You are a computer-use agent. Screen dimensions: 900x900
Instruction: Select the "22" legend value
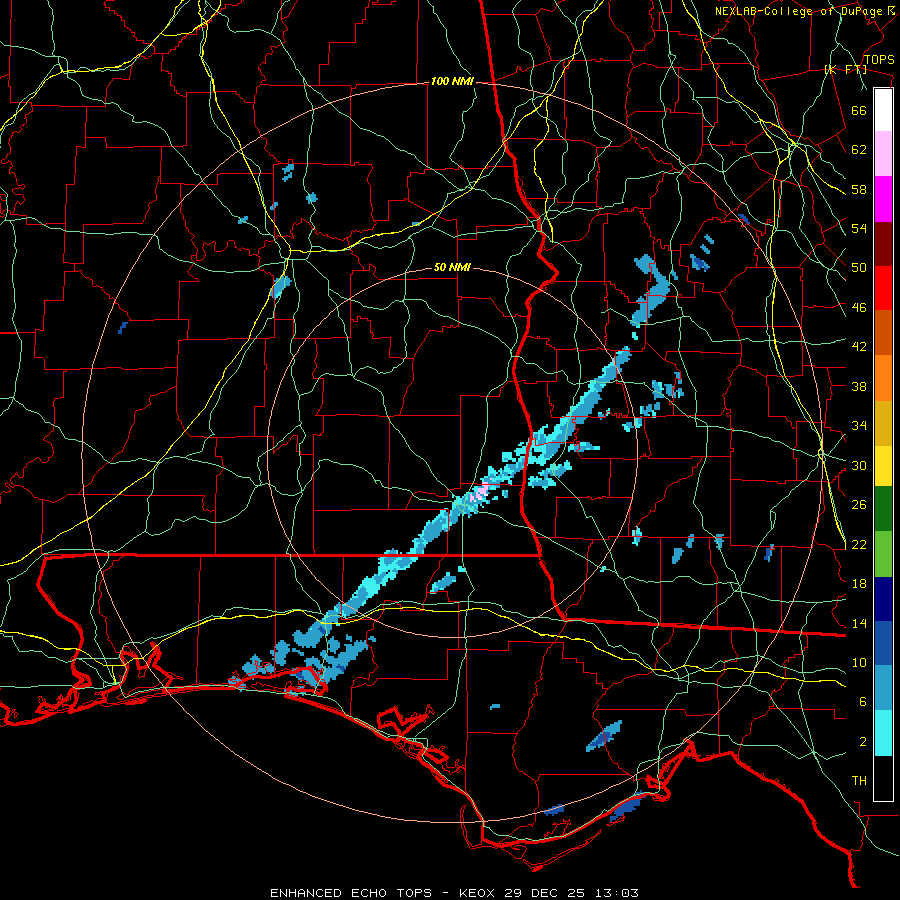[859, 545]
